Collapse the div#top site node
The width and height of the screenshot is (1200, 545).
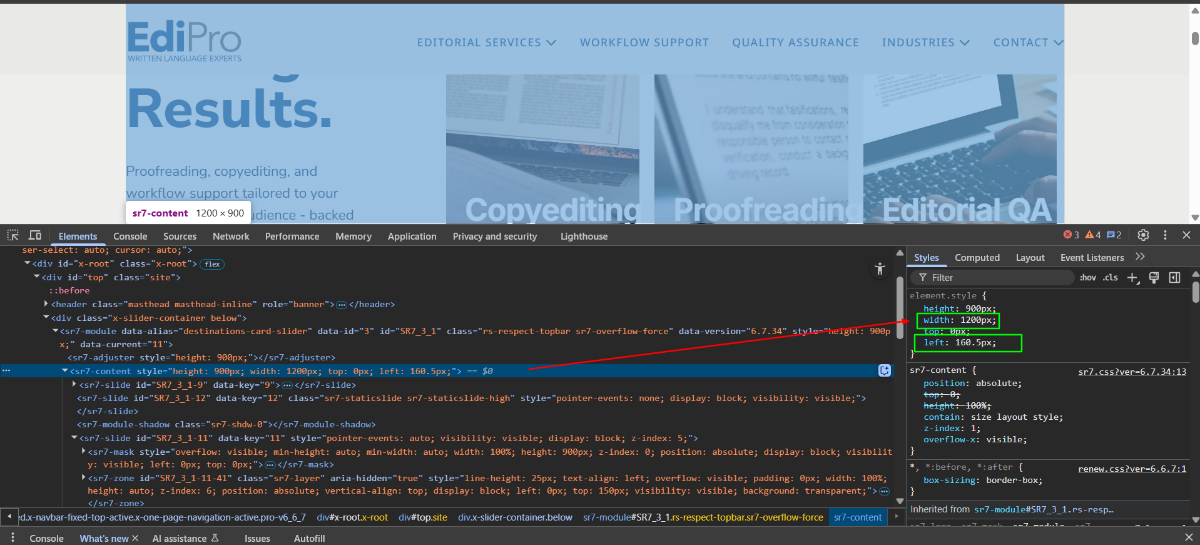click(36, 277)
